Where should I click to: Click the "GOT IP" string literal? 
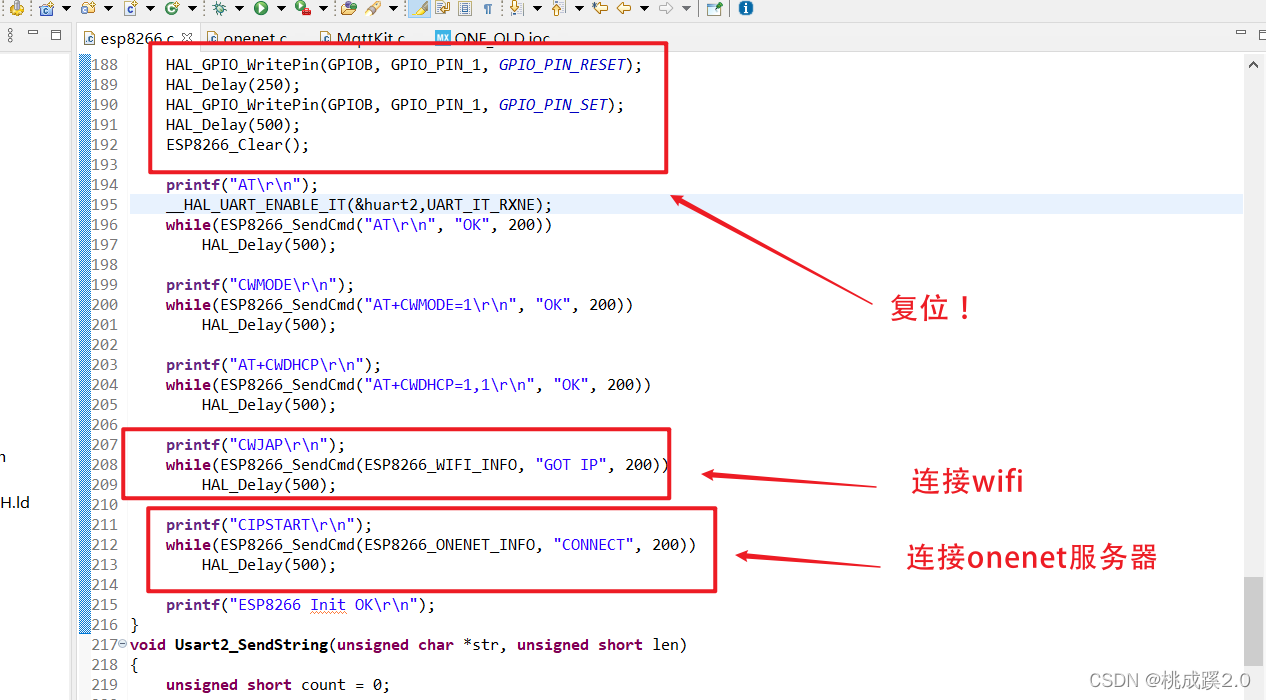coord(571,465)
